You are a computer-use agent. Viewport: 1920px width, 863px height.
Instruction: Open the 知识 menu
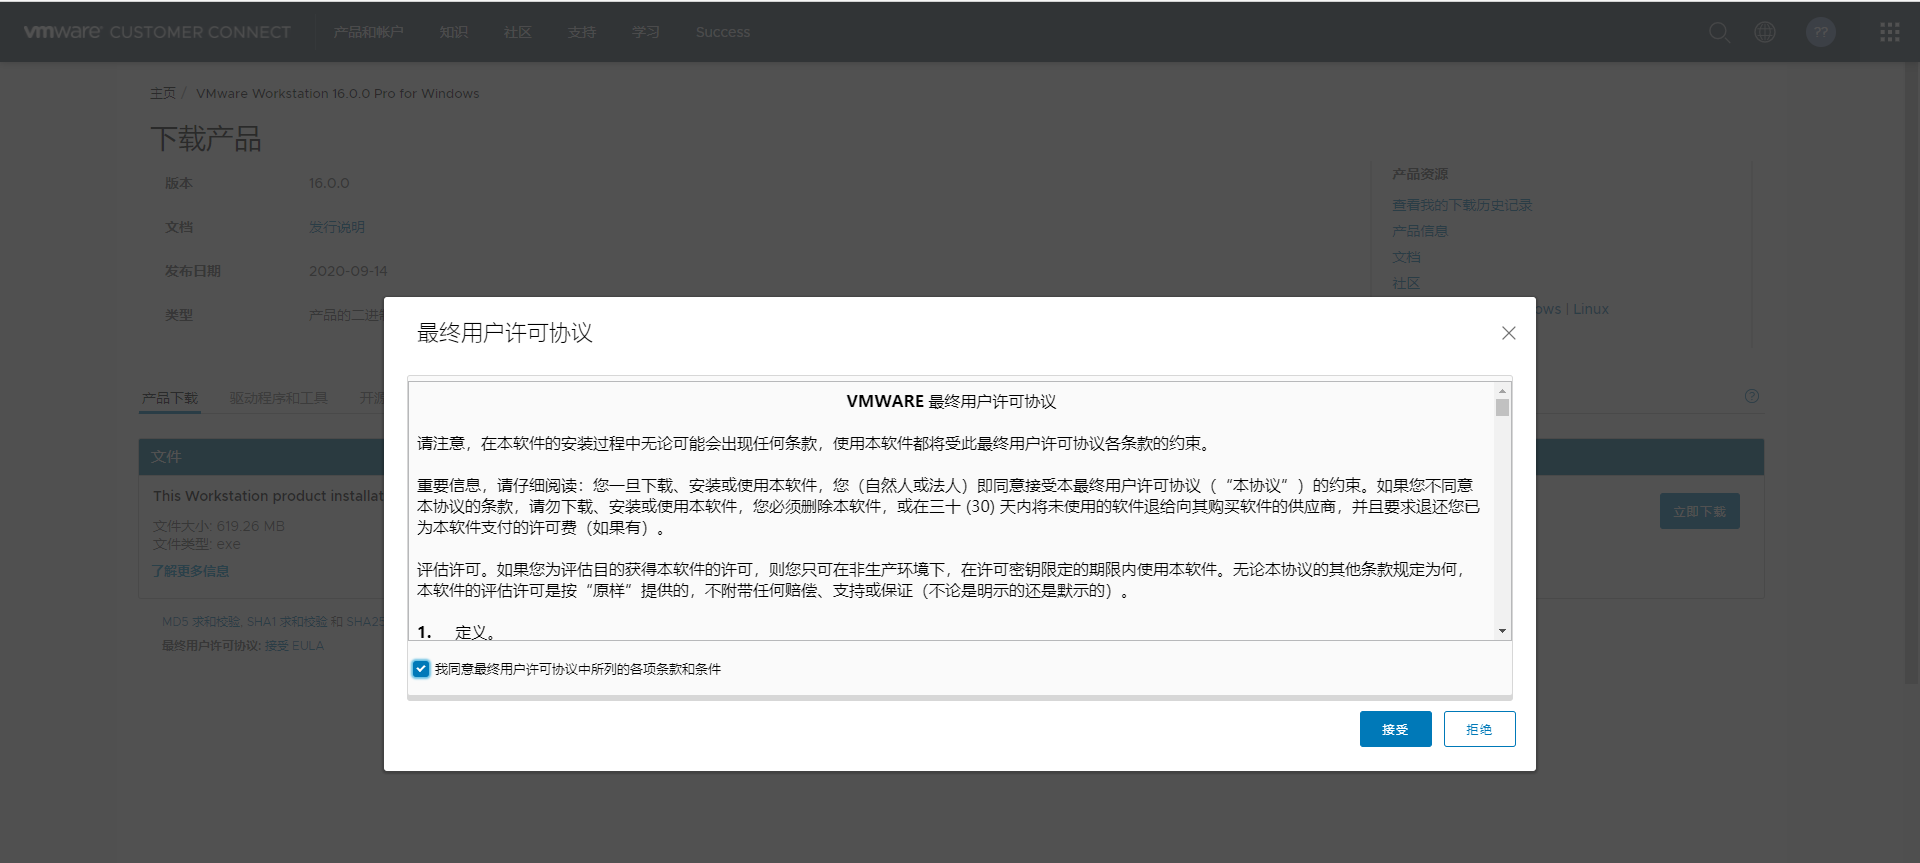click(454, 32)
